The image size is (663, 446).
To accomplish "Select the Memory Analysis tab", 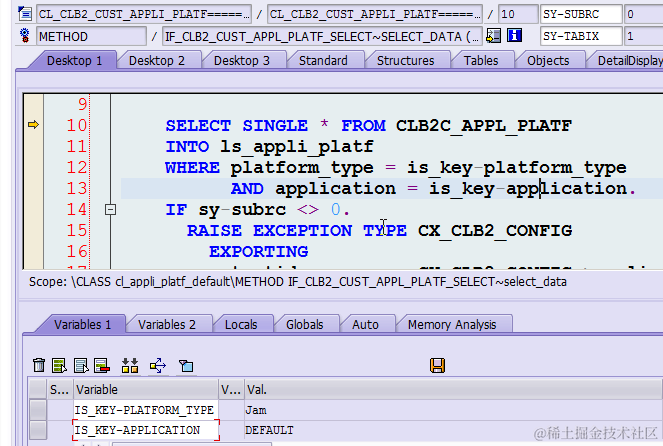I will [452, 324].
